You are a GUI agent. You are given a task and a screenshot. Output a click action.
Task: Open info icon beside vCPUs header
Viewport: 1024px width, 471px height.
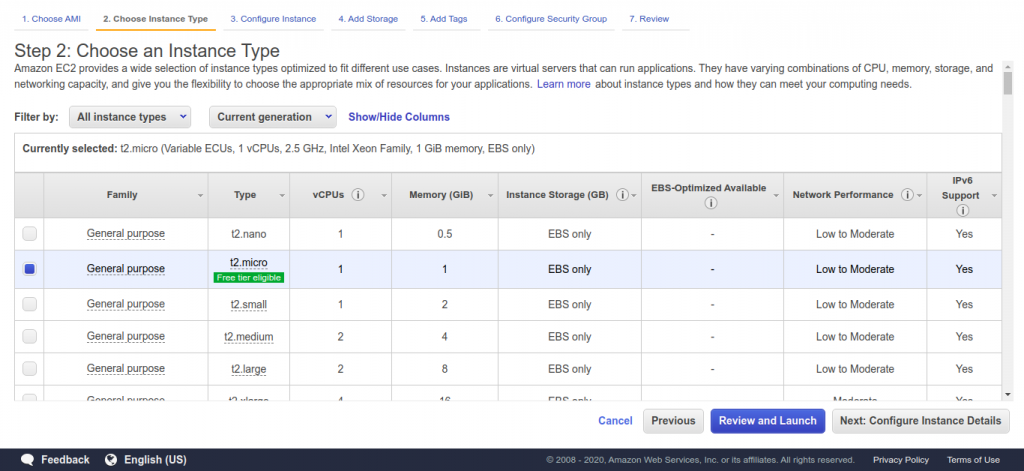pos(358,195)
